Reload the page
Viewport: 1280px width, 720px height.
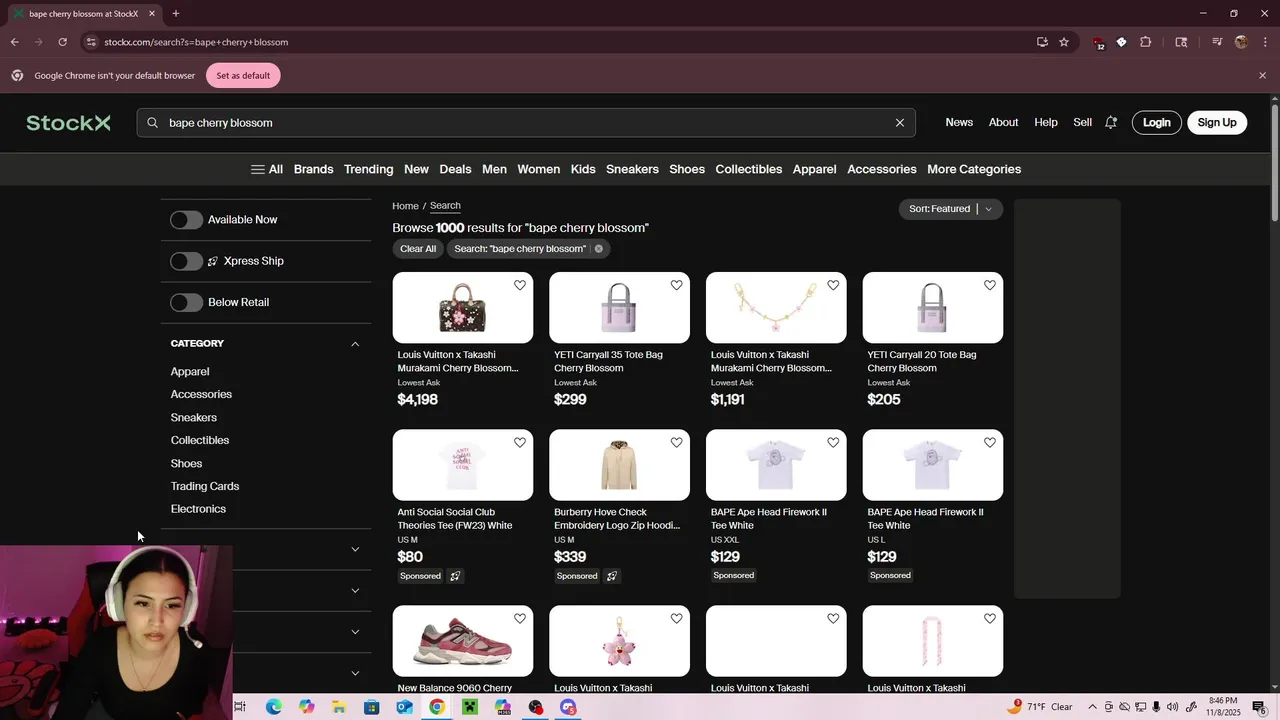point(62,42)
